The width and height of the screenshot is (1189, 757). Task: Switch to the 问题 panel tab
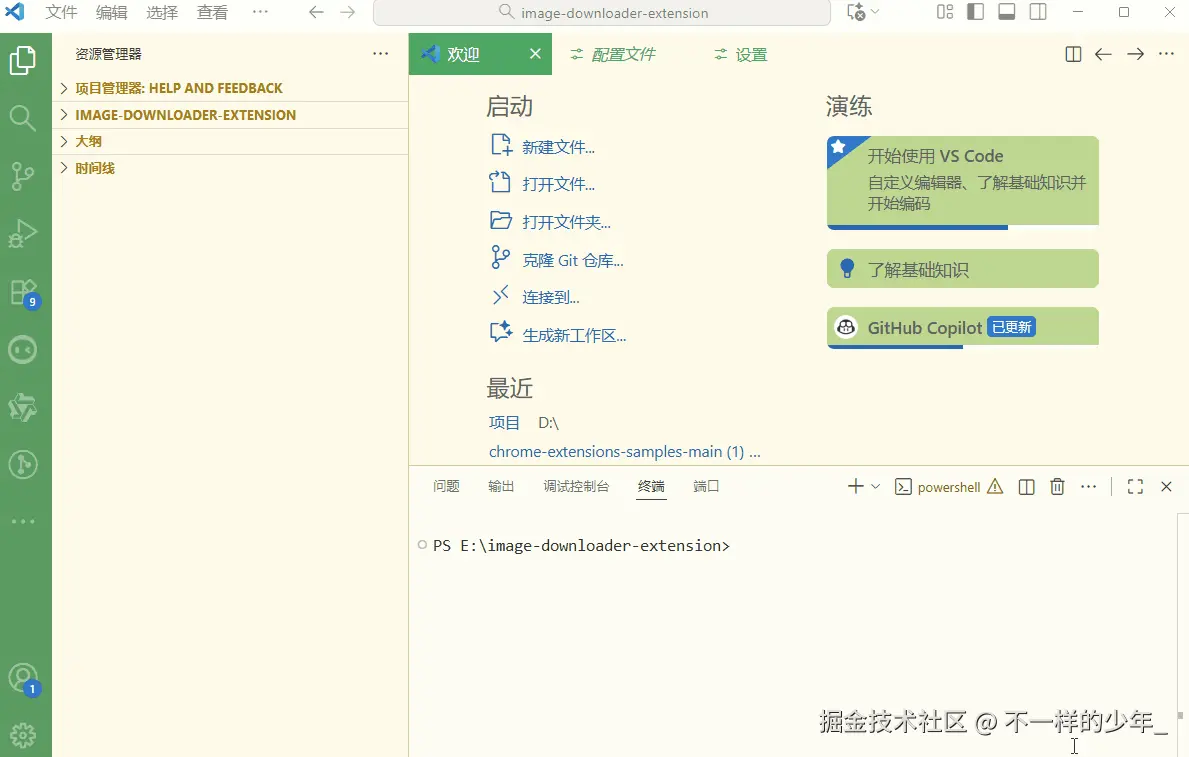447,486
